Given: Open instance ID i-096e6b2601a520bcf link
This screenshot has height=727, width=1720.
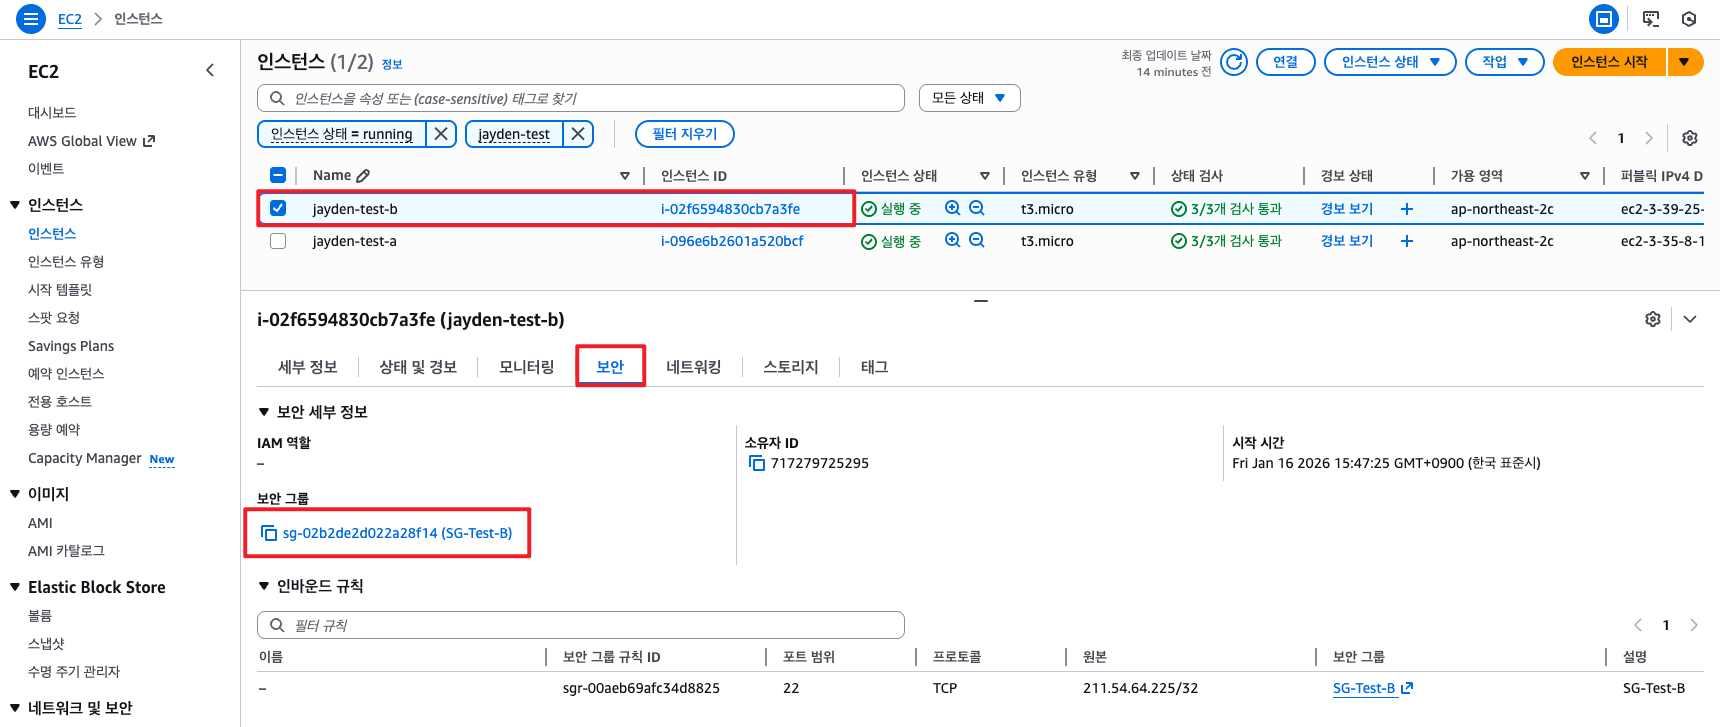Looking at the screenshot, I should pos(732,241).
